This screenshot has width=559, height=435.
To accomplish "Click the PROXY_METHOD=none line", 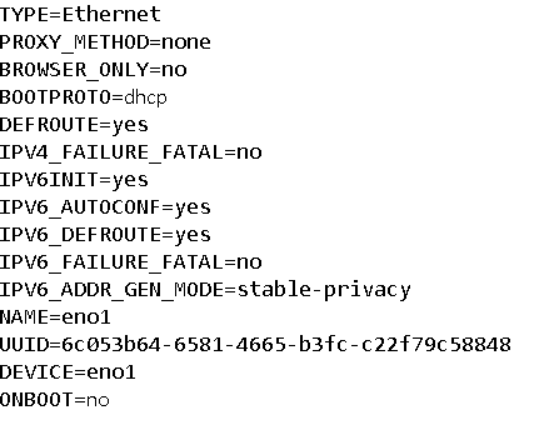I will click(106, 42).
